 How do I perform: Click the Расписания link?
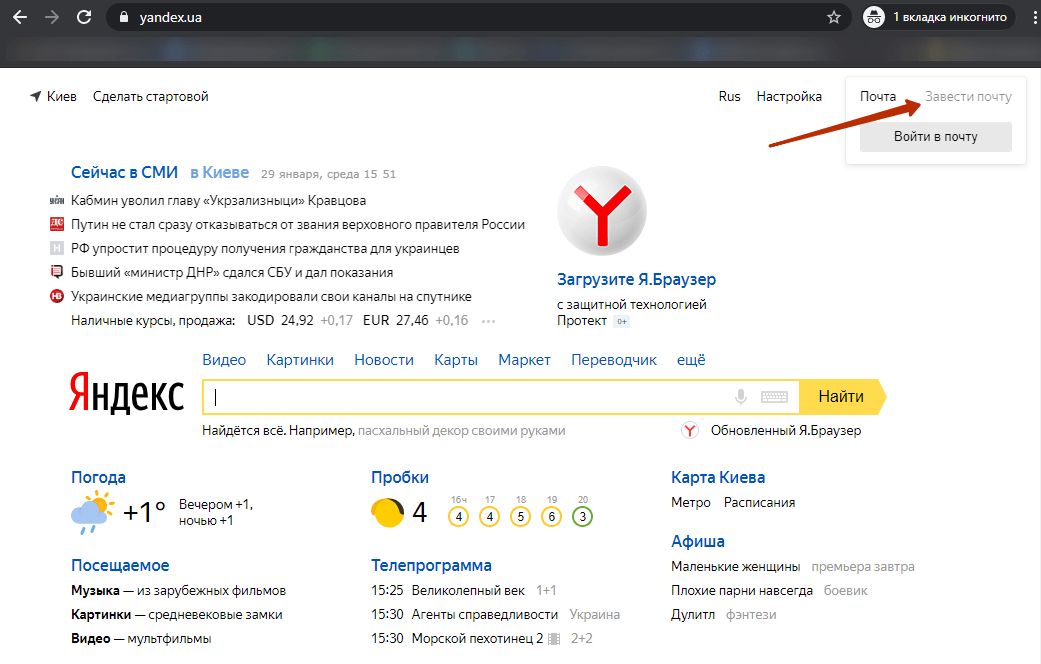tap(759, 503)
